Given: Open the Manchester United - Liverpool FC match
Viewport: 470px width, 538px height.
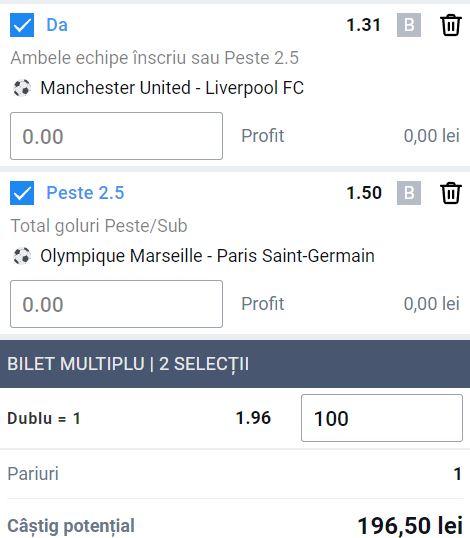Looking at the screenshot, I should 172,88.
